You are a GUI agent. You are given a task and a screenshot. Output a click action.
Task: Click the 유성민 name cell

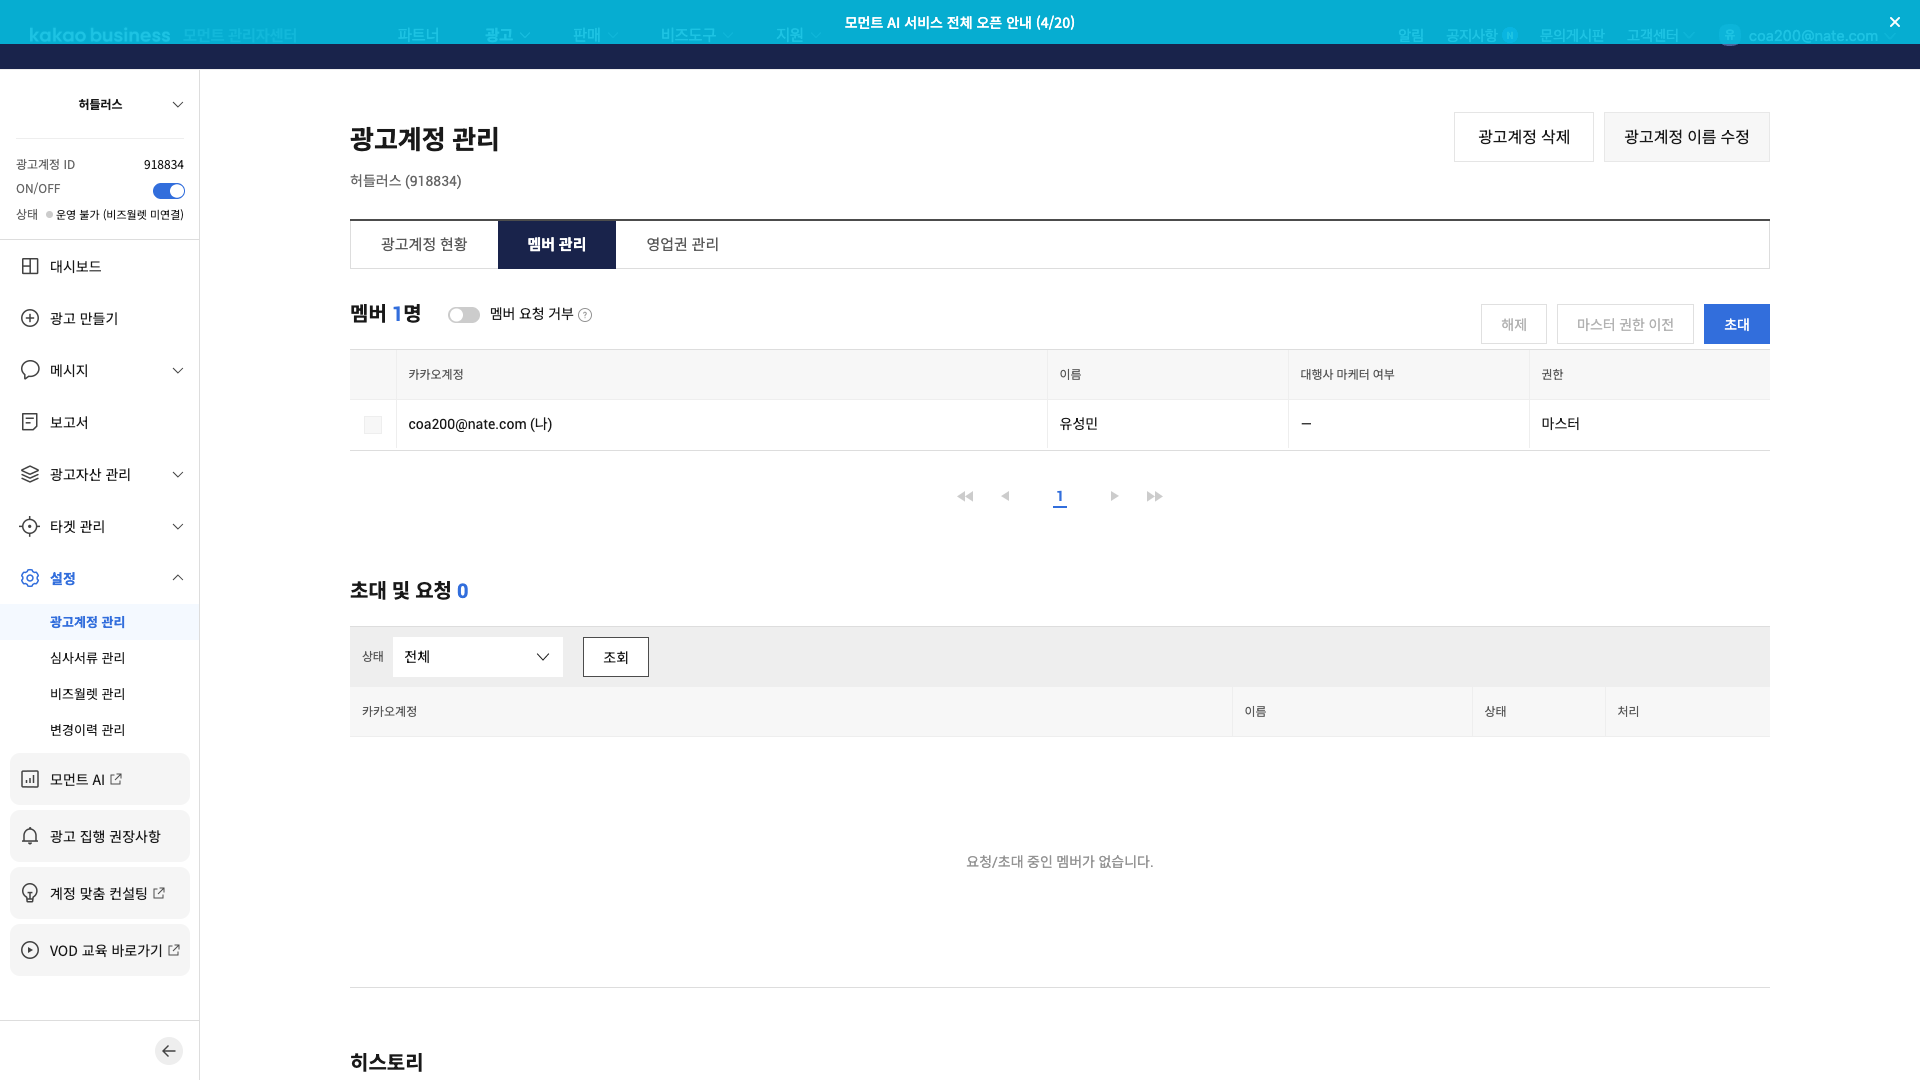(1168, 424)
